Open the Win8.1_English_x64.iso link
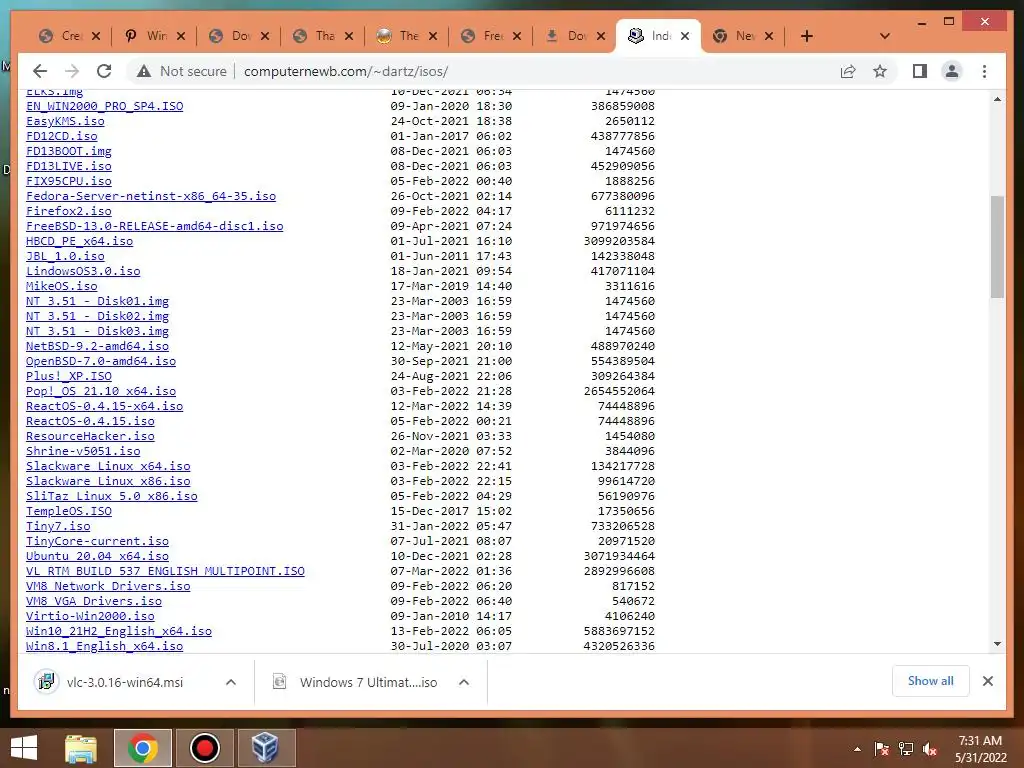The image size is (1024, 768). tap(104, 646)
